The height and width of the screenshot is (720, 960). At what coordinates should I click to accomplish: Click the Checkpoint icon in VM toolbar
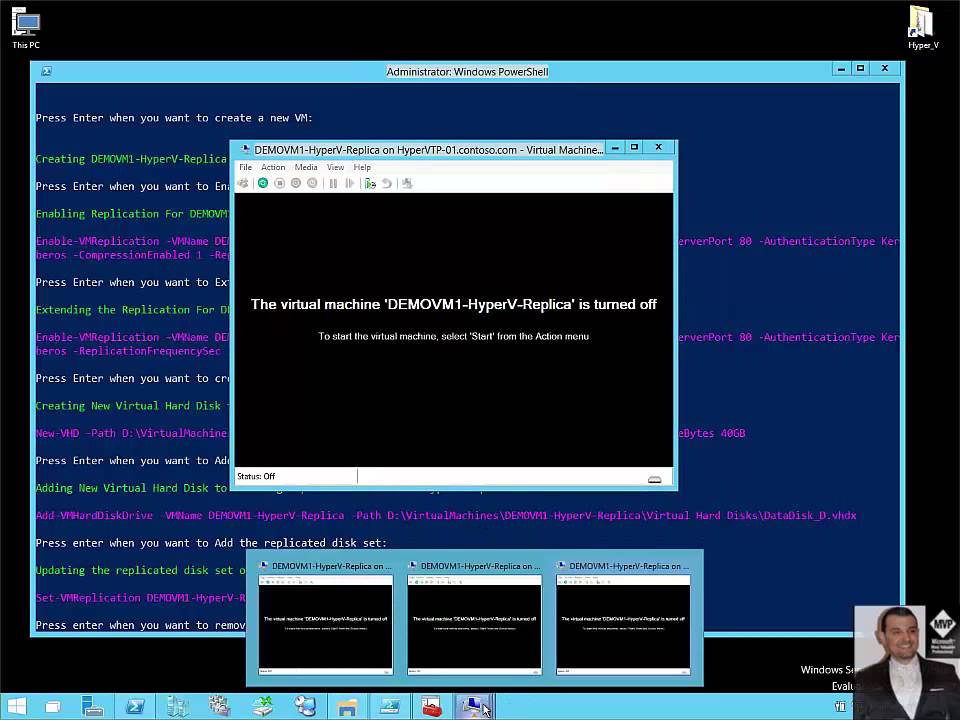click(x=370, y=183)
